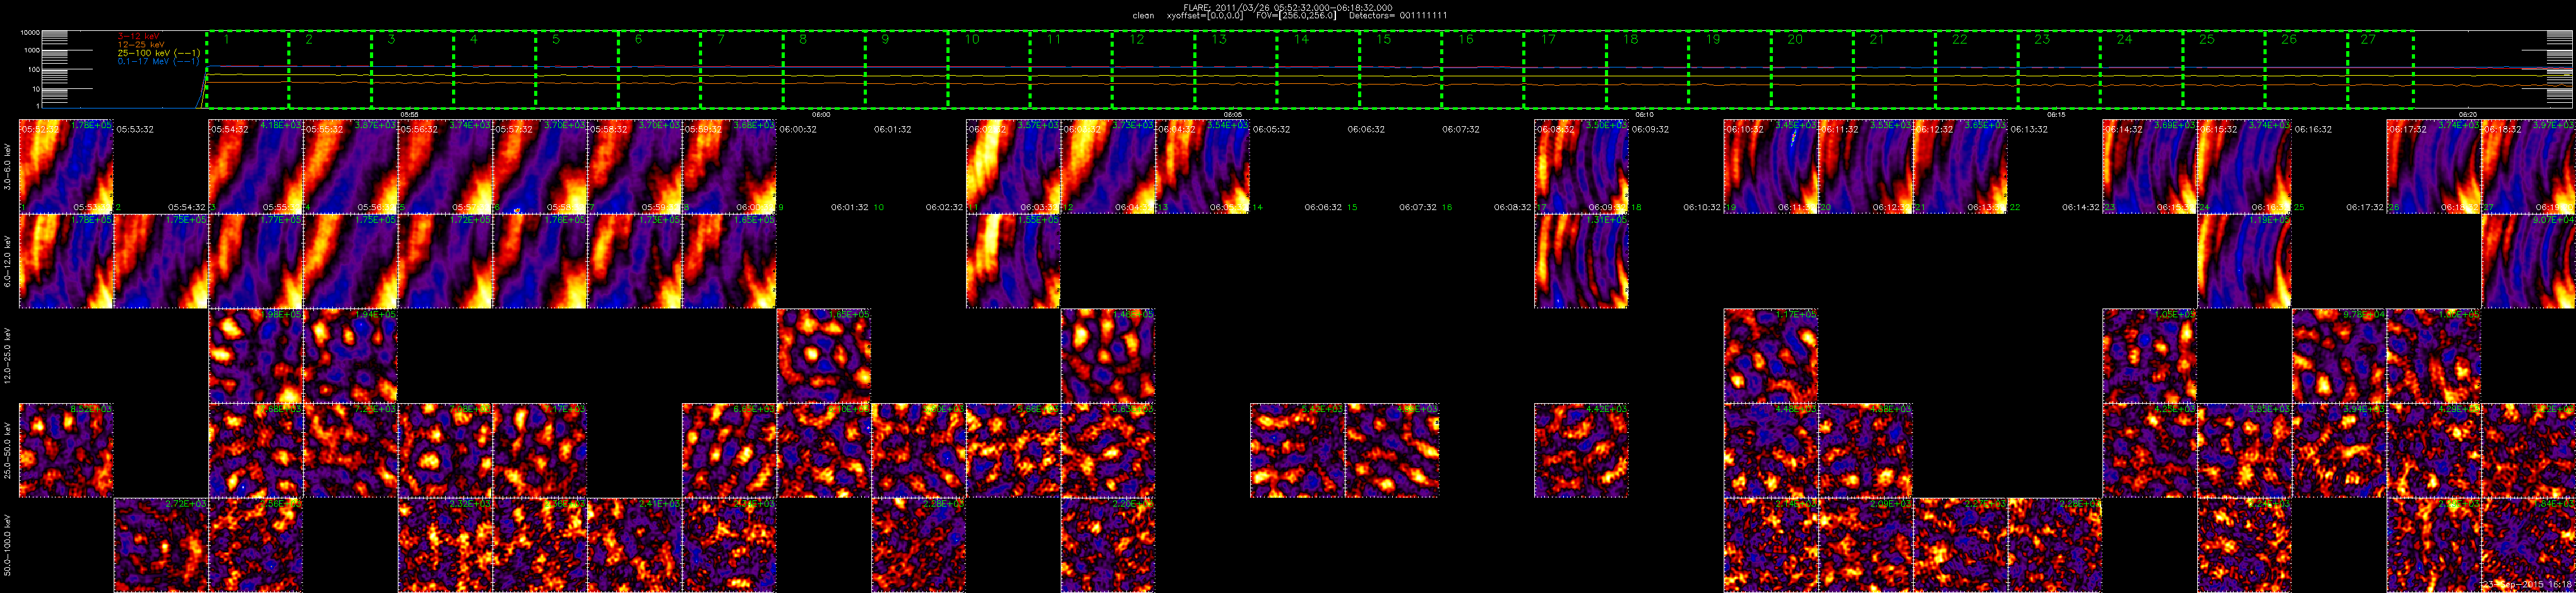Open the 6.0-12.0 keV image for interval 24
This screenshot has height=593, width=2576.
(x=2245, y=261)
